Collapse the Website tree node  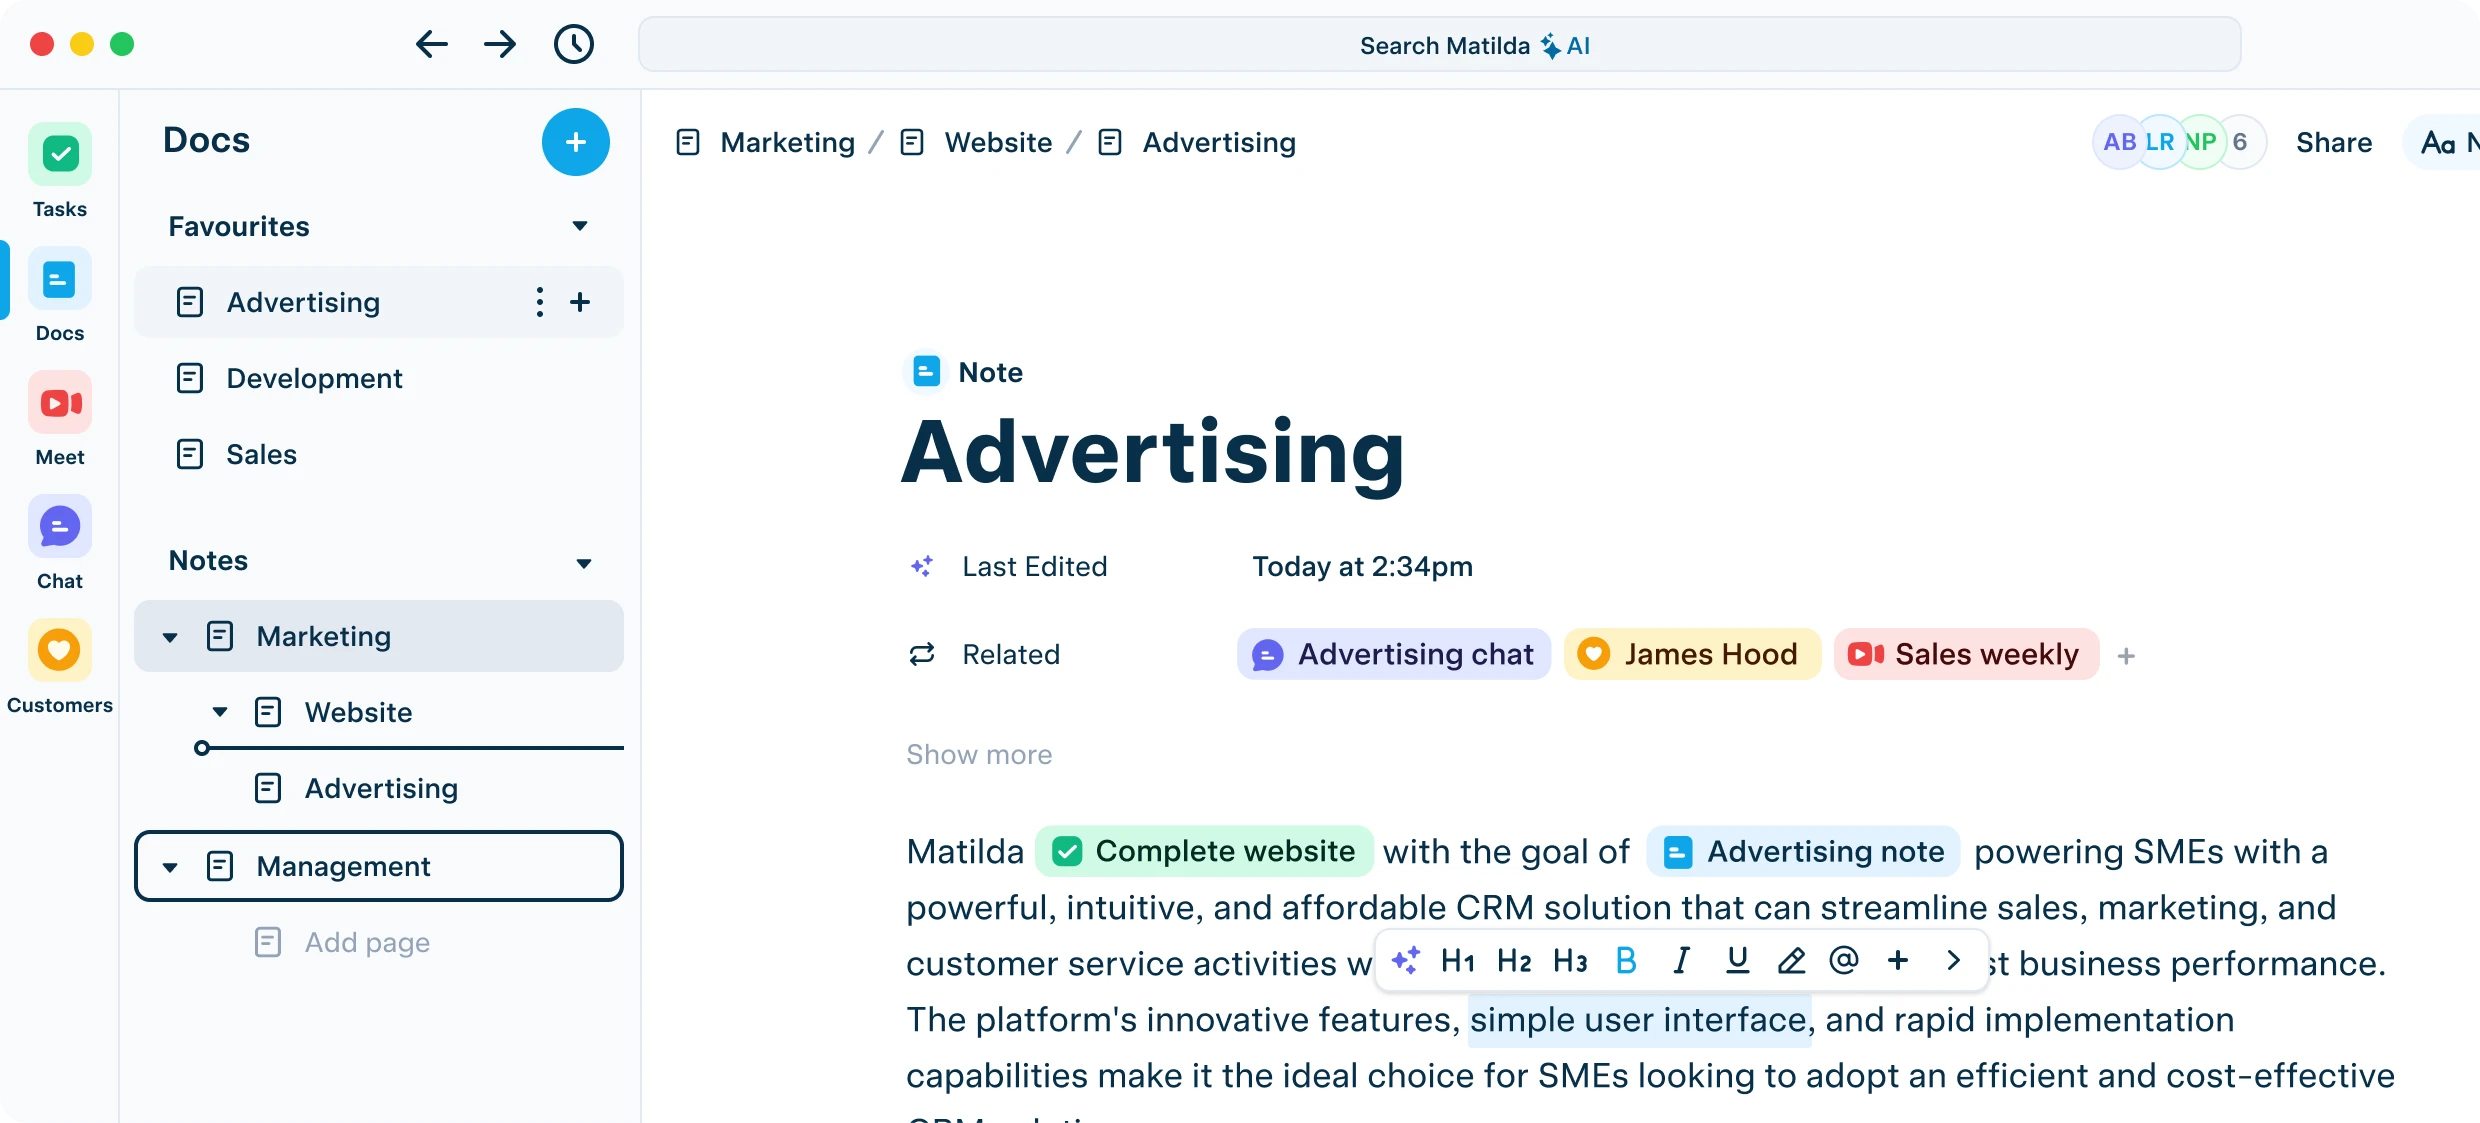[220, 712]
